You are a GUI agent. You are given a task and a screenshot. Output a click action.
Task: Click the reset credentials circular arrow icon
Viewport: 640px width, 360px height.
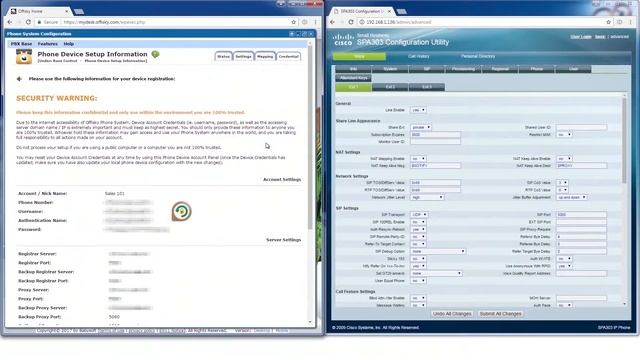182,211
